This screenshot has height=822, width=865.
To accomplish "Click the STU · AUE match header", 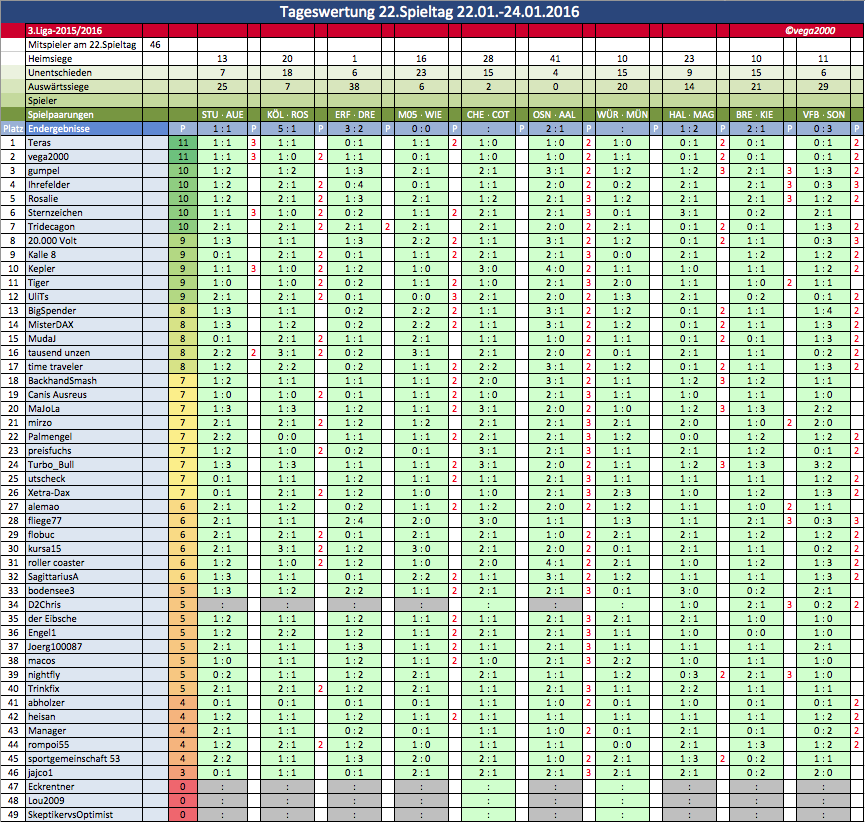I will (x=222, y=115).
